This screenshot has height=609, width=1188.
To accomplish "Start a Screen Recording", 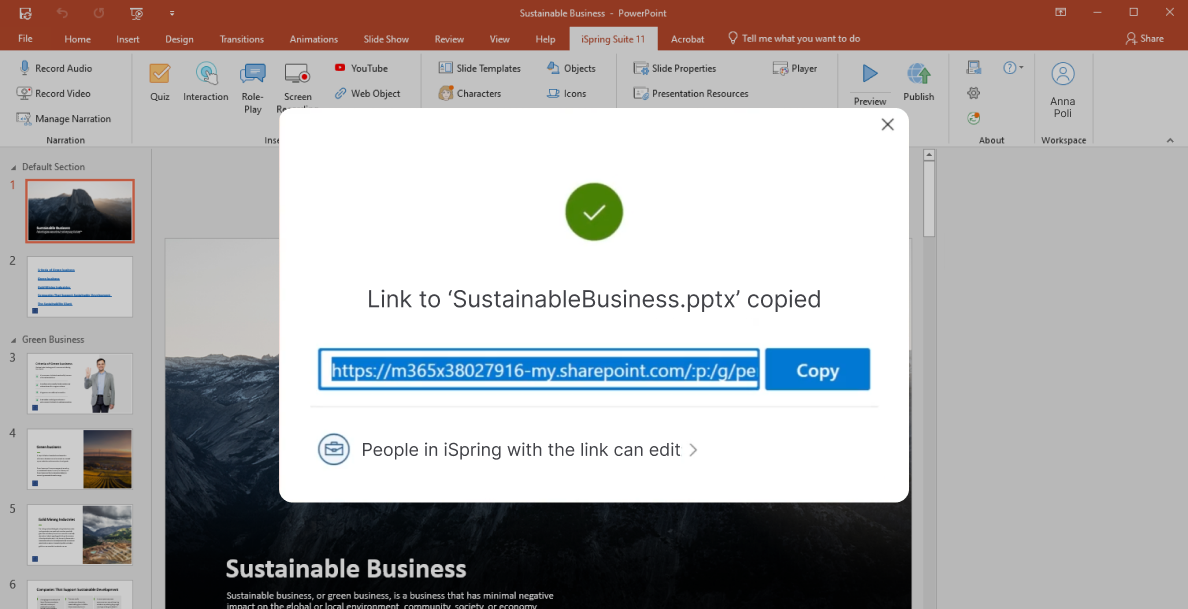I will (297, 84).
